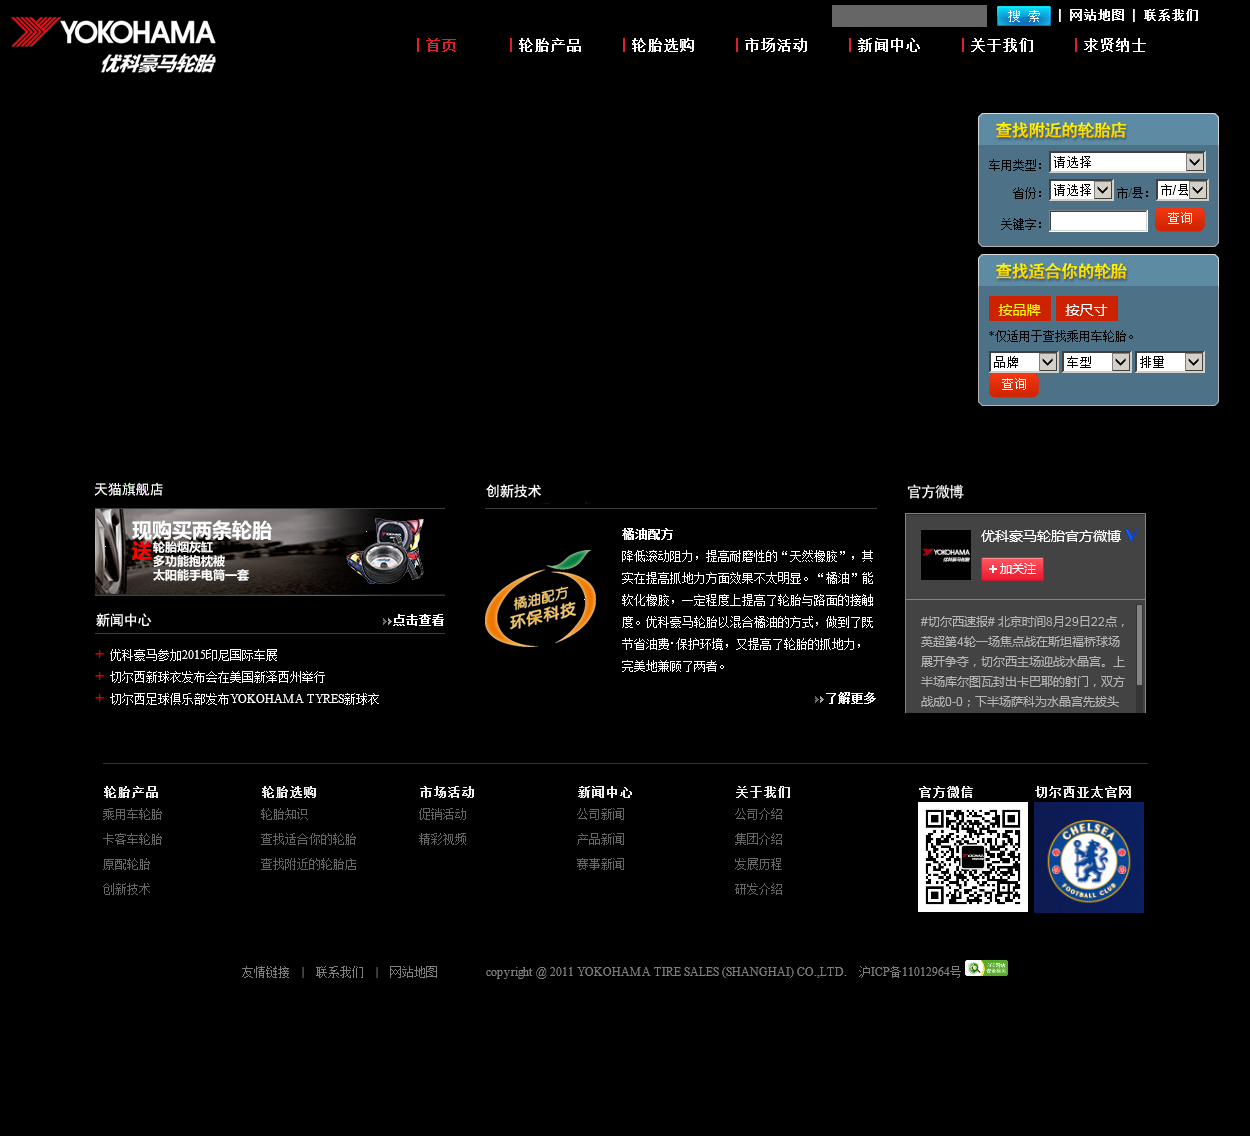Open footer link 发展历程
This screenshot has width=1250, height=1136.
(758, 864)
